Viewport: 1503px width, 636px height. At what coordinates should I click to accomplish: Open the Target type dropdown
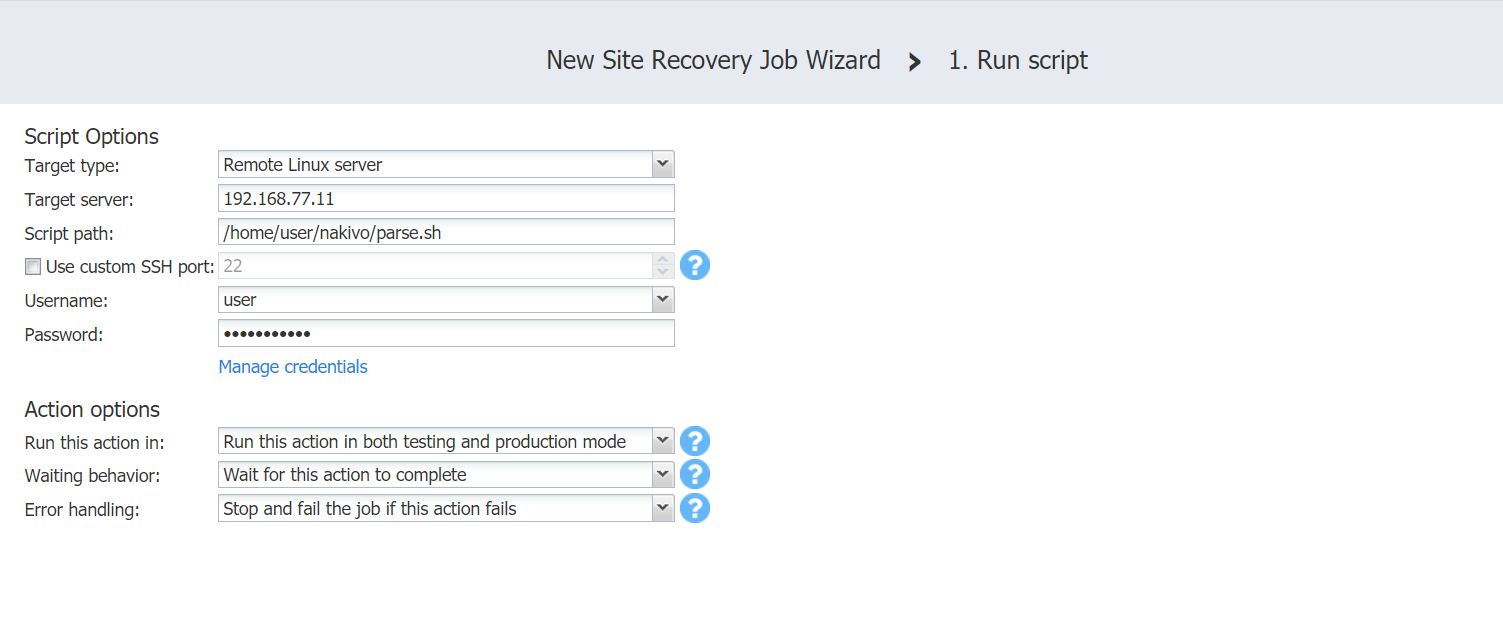tap(661, 164)
